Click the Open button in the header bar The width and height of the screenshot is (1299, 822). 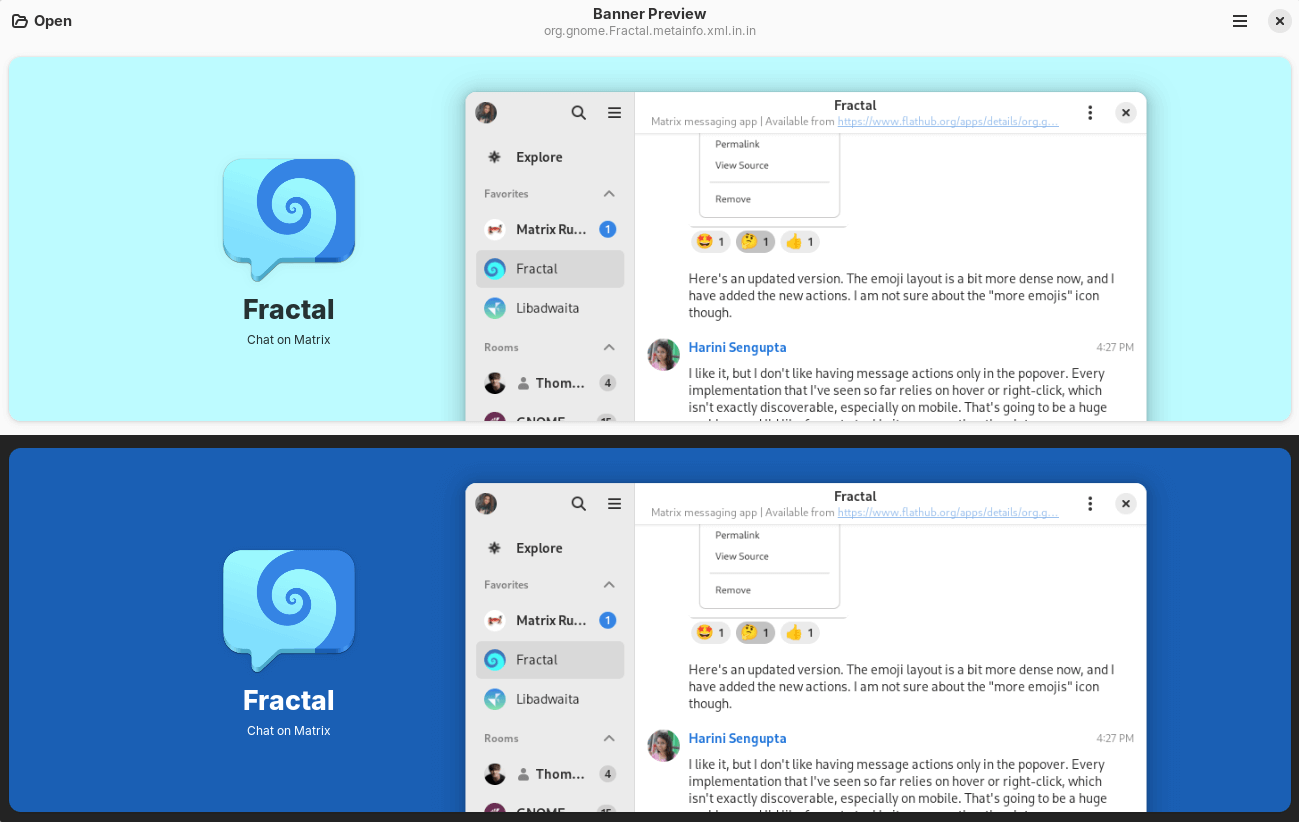click(42, 21)
